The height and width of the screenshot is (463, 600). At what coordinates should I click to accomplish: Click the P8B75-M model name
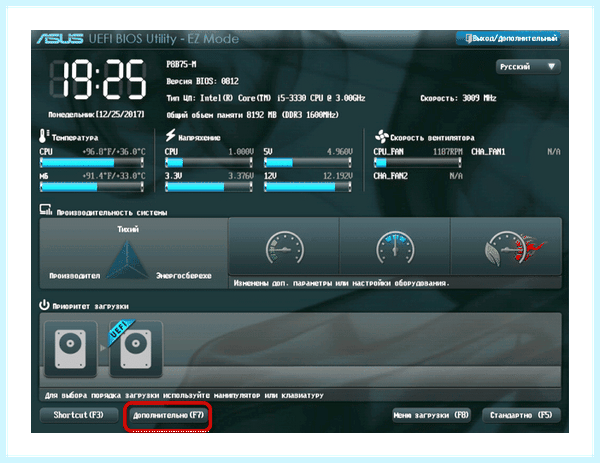click(181, 64)
